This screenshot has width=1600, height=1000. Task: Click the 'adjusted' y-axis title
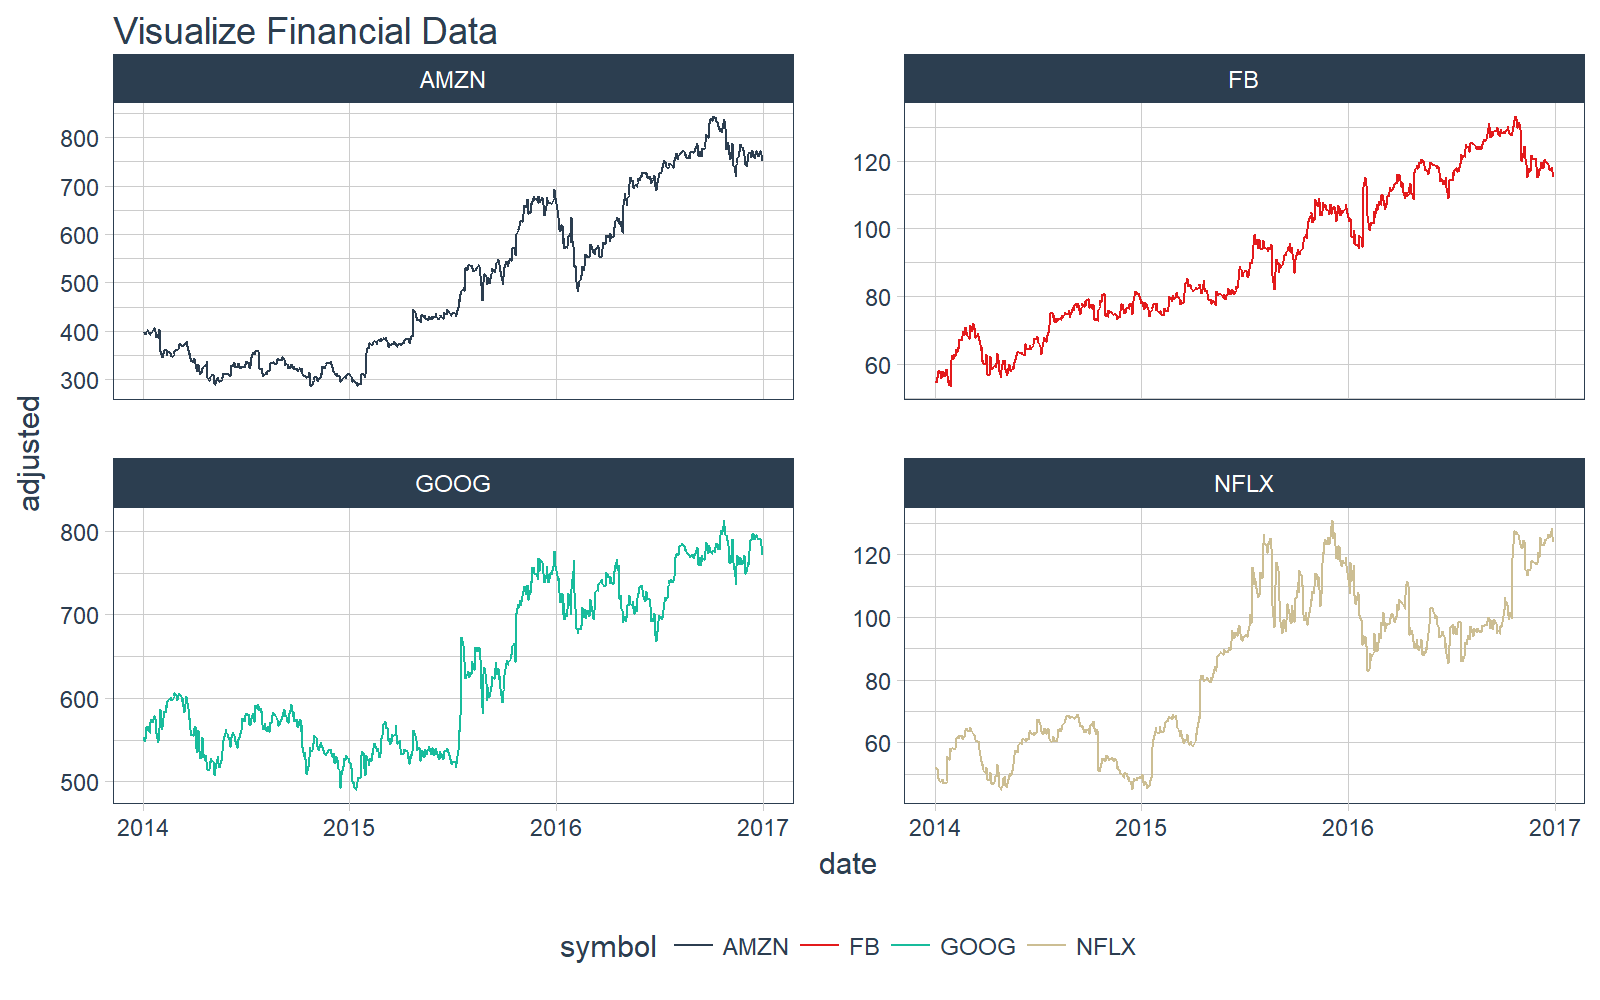click(30, 452)
